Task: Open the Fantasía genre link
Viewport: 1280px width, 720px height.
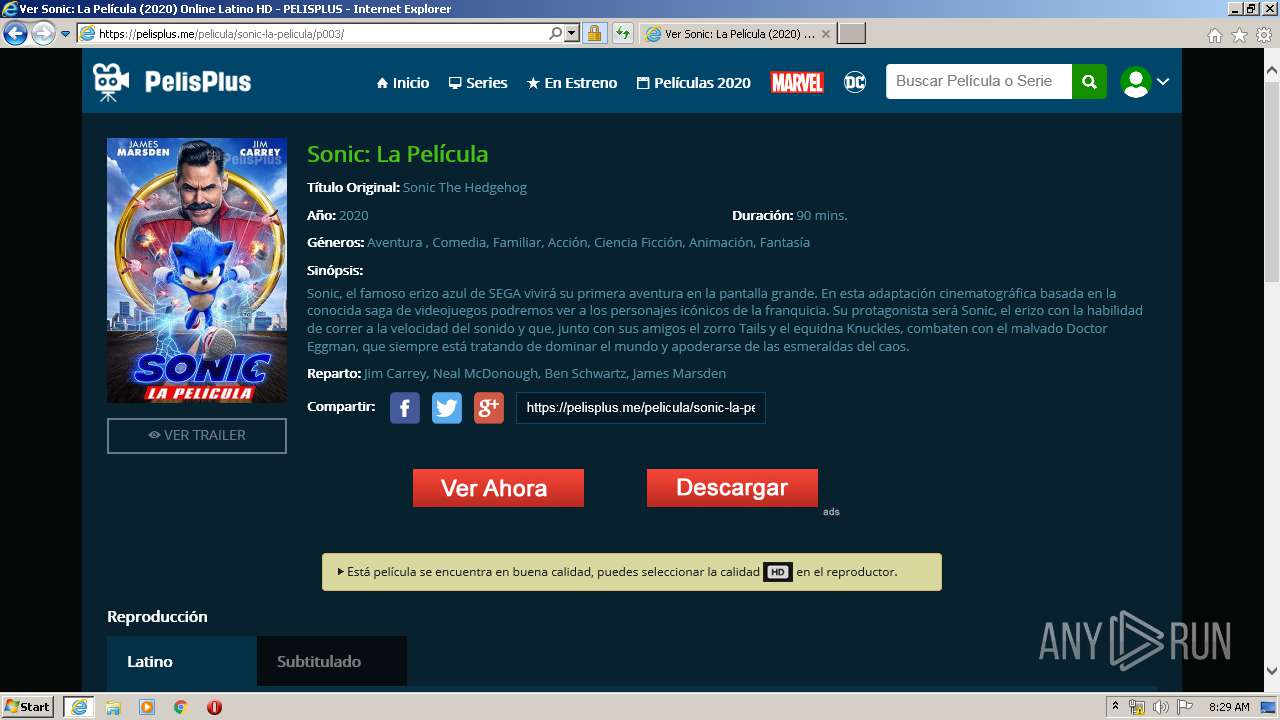Action: (785, 242)
